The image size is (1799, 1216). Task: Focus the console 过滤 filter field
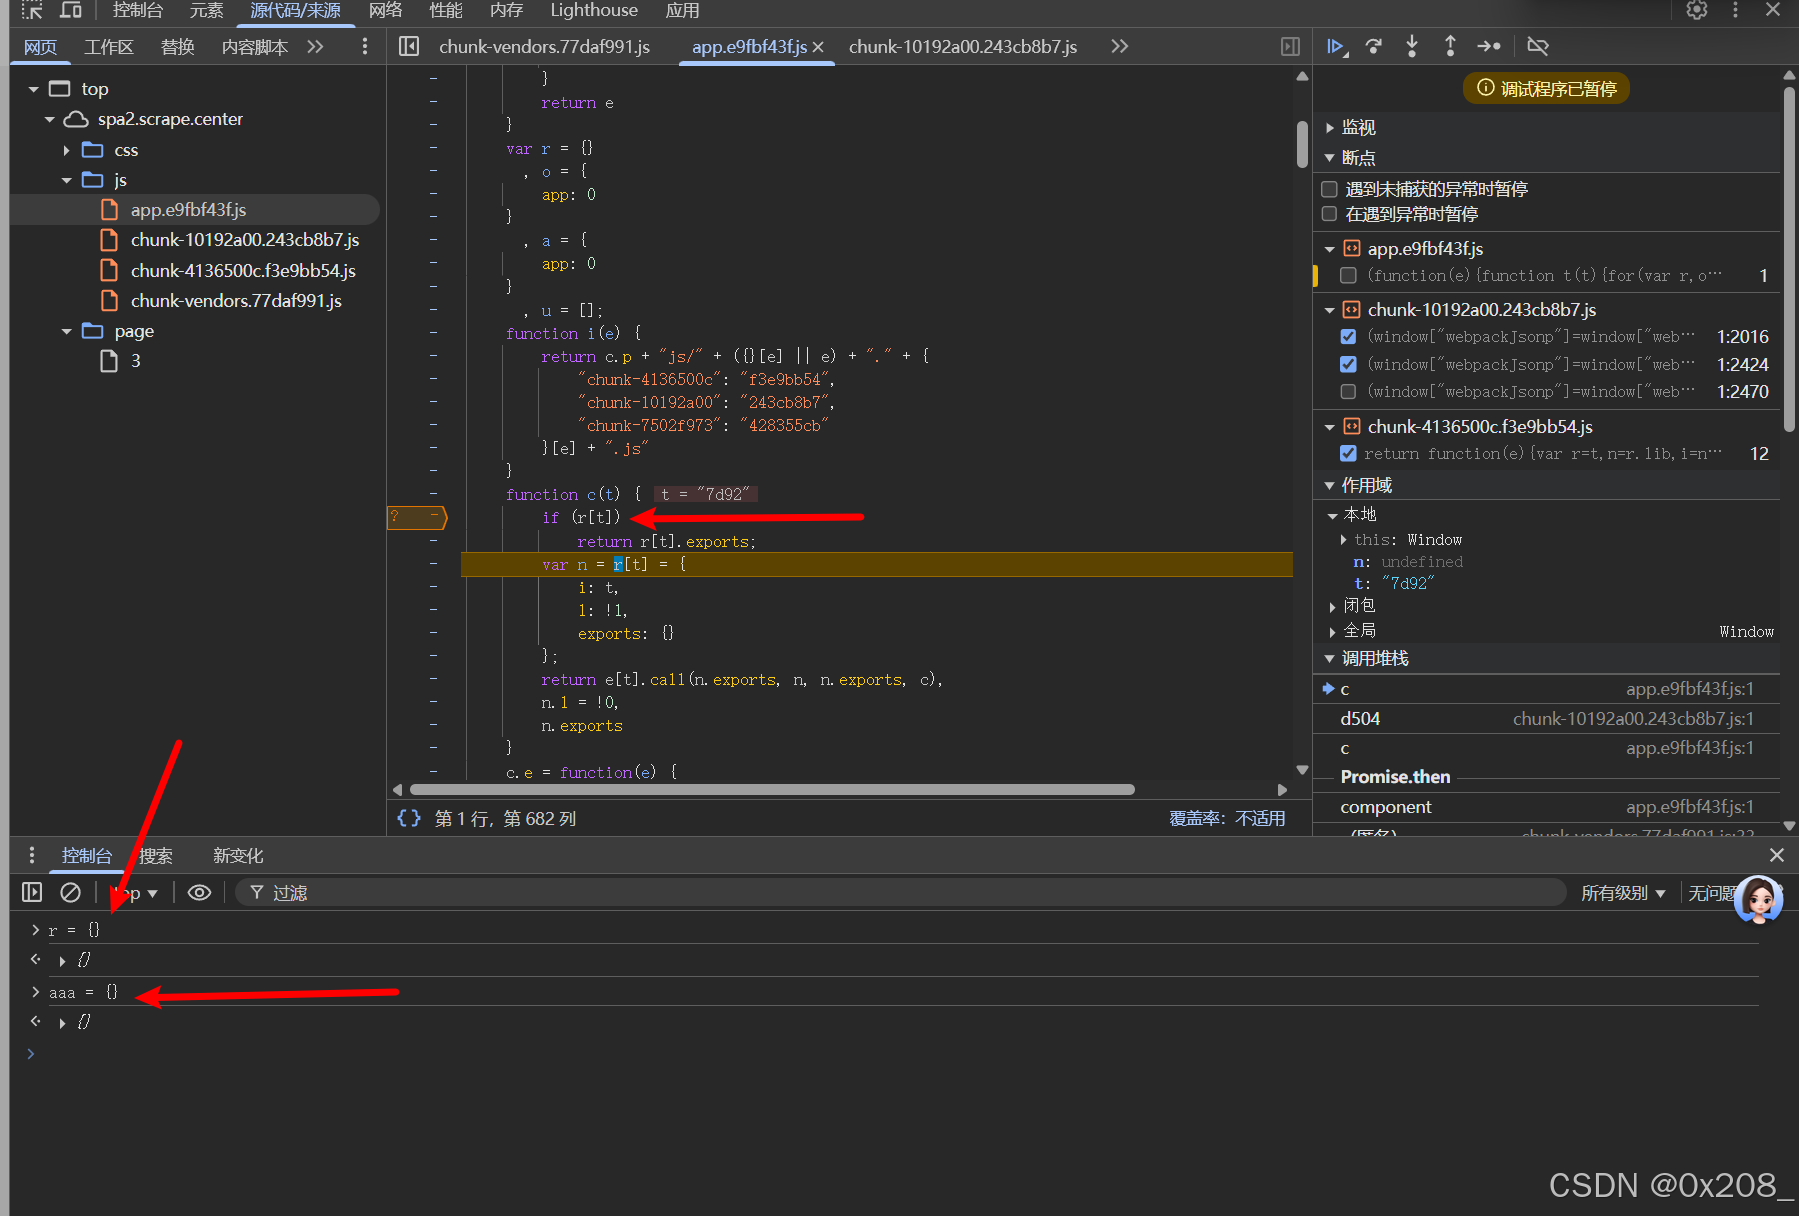[x=900, y=893]
